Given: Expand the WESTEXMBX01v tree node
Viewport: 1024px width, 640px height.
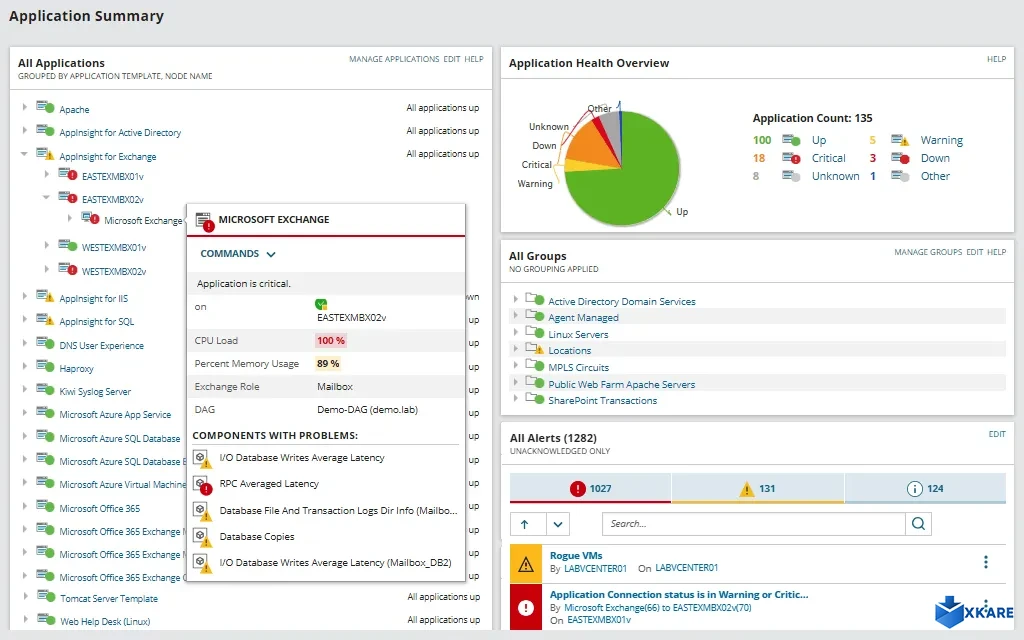Looking at the screenshot, I should click(x=46, y=245).
